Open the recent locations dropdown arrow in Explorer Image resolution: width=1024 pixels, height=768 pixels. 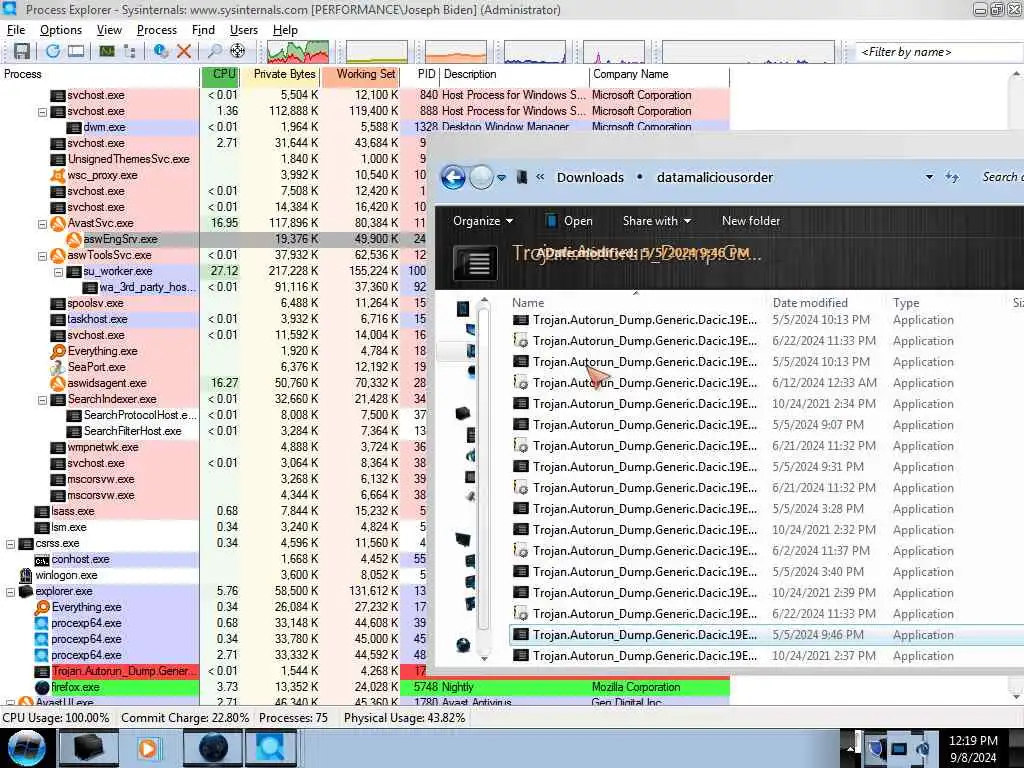coord(502,178)
